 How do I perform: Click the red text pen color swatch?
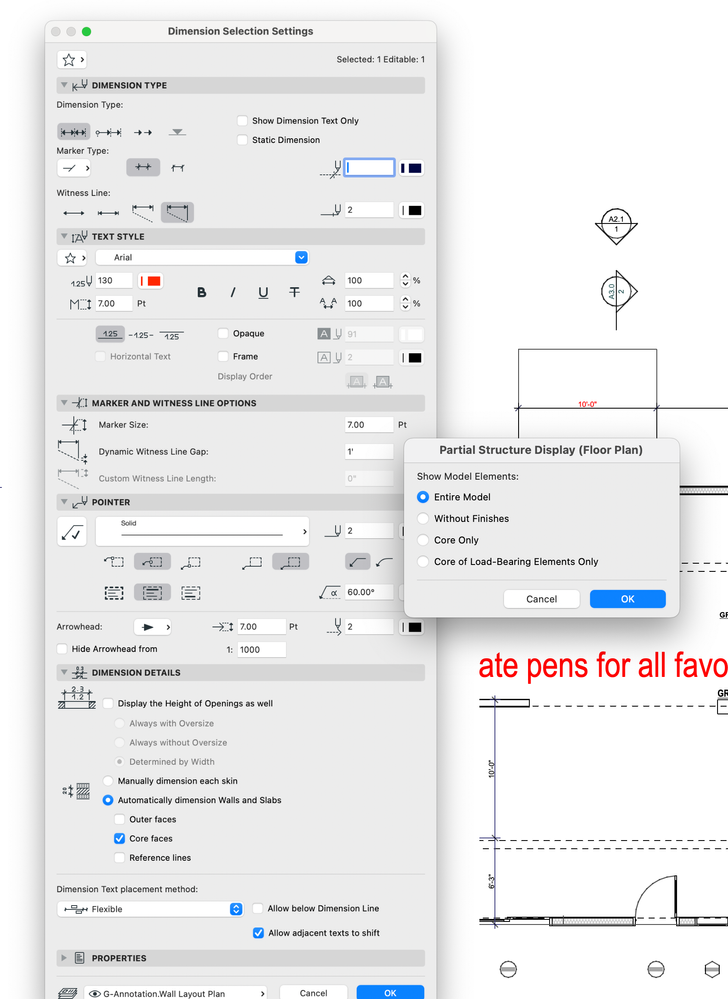pos(150,280)
